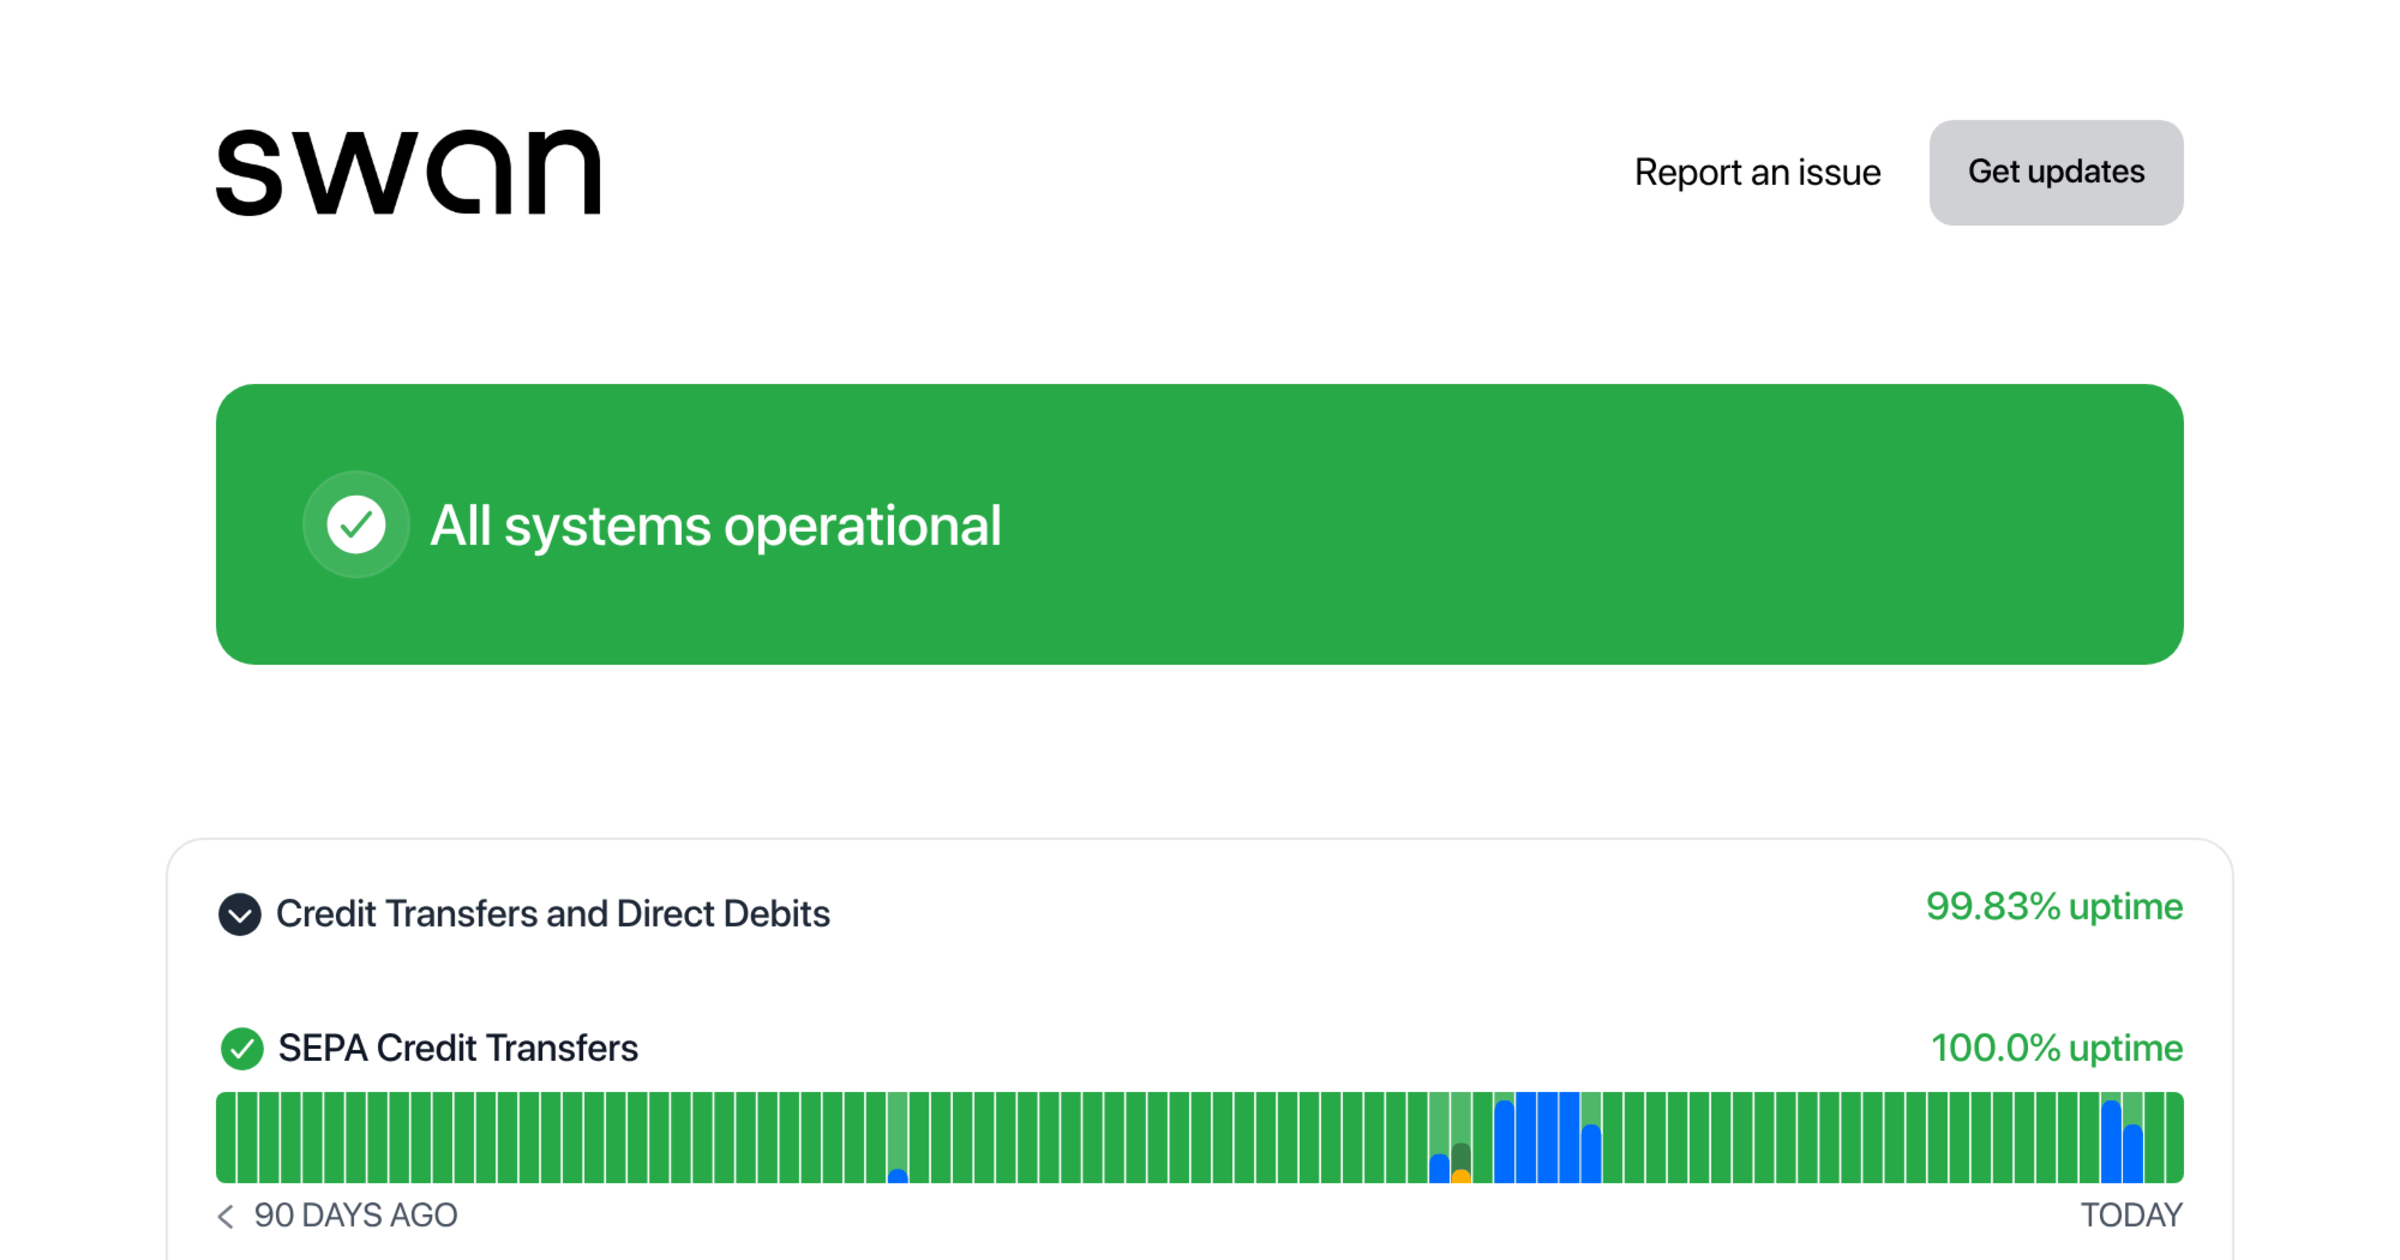Click the 99.83% uptime value
The image size is (2400, 1260).
[2054, 907]
